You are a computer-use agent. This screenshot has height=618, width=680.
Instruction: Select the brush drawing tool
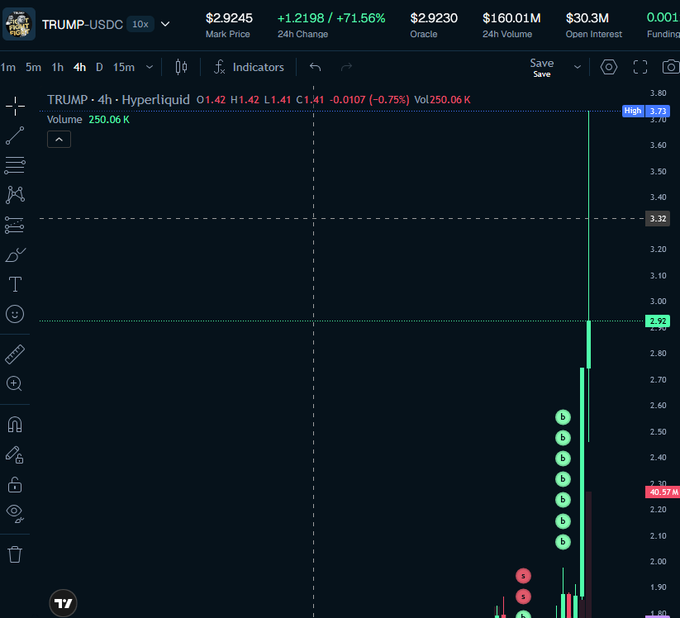tap(15, 255)
